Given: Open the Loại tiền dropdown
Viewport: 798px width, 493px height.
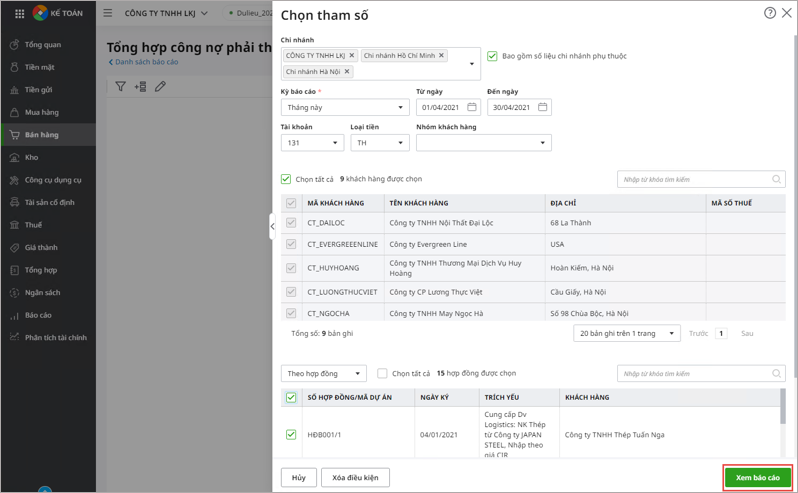Looking at the screenshot, I should [380, 143].
